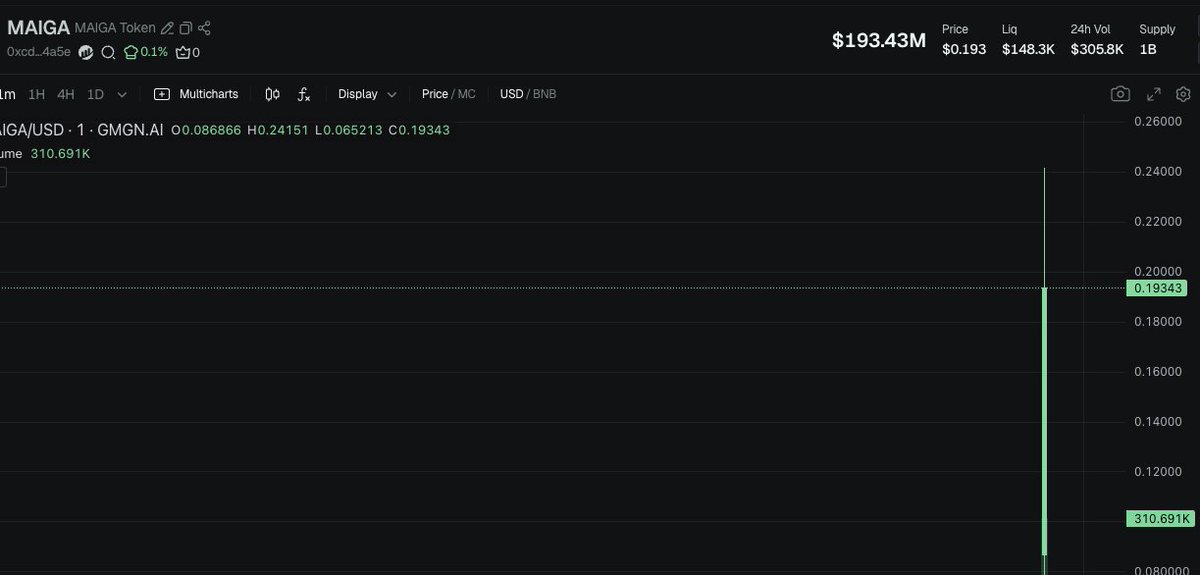Screen dimensions: 1200x575
Task: Expand the chart to fullscreen
Action: pos(1153,94)
